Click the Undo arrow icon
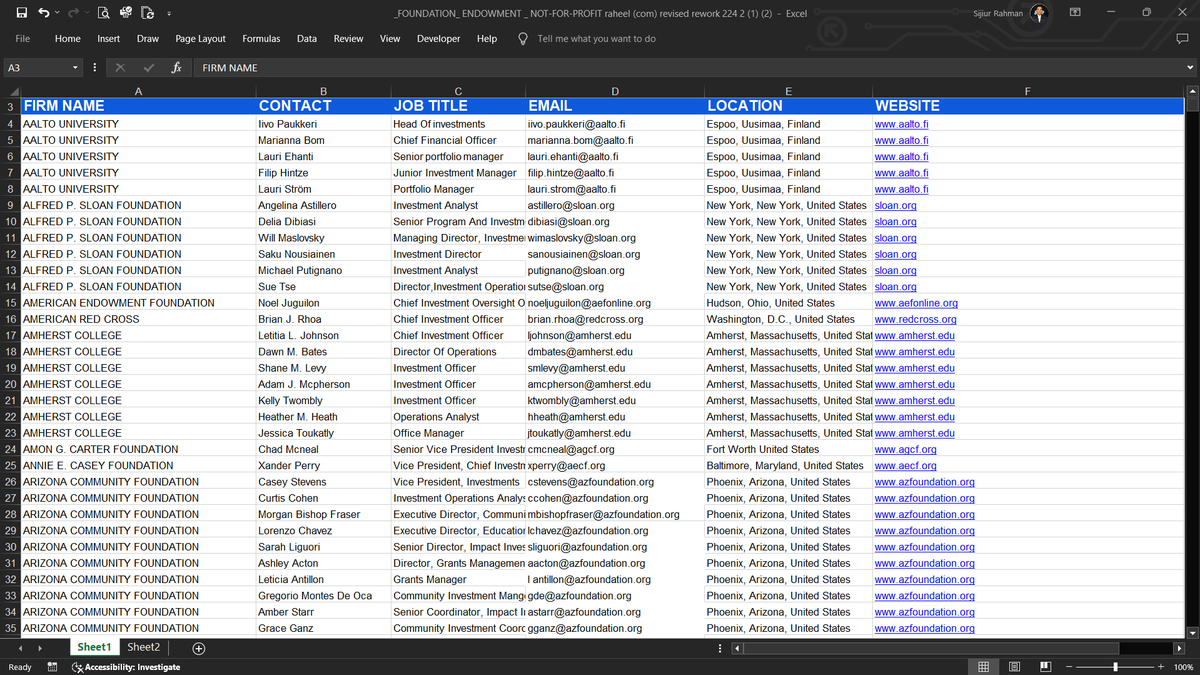Viewport: 1200px width, 675px height. coord(43,13)
